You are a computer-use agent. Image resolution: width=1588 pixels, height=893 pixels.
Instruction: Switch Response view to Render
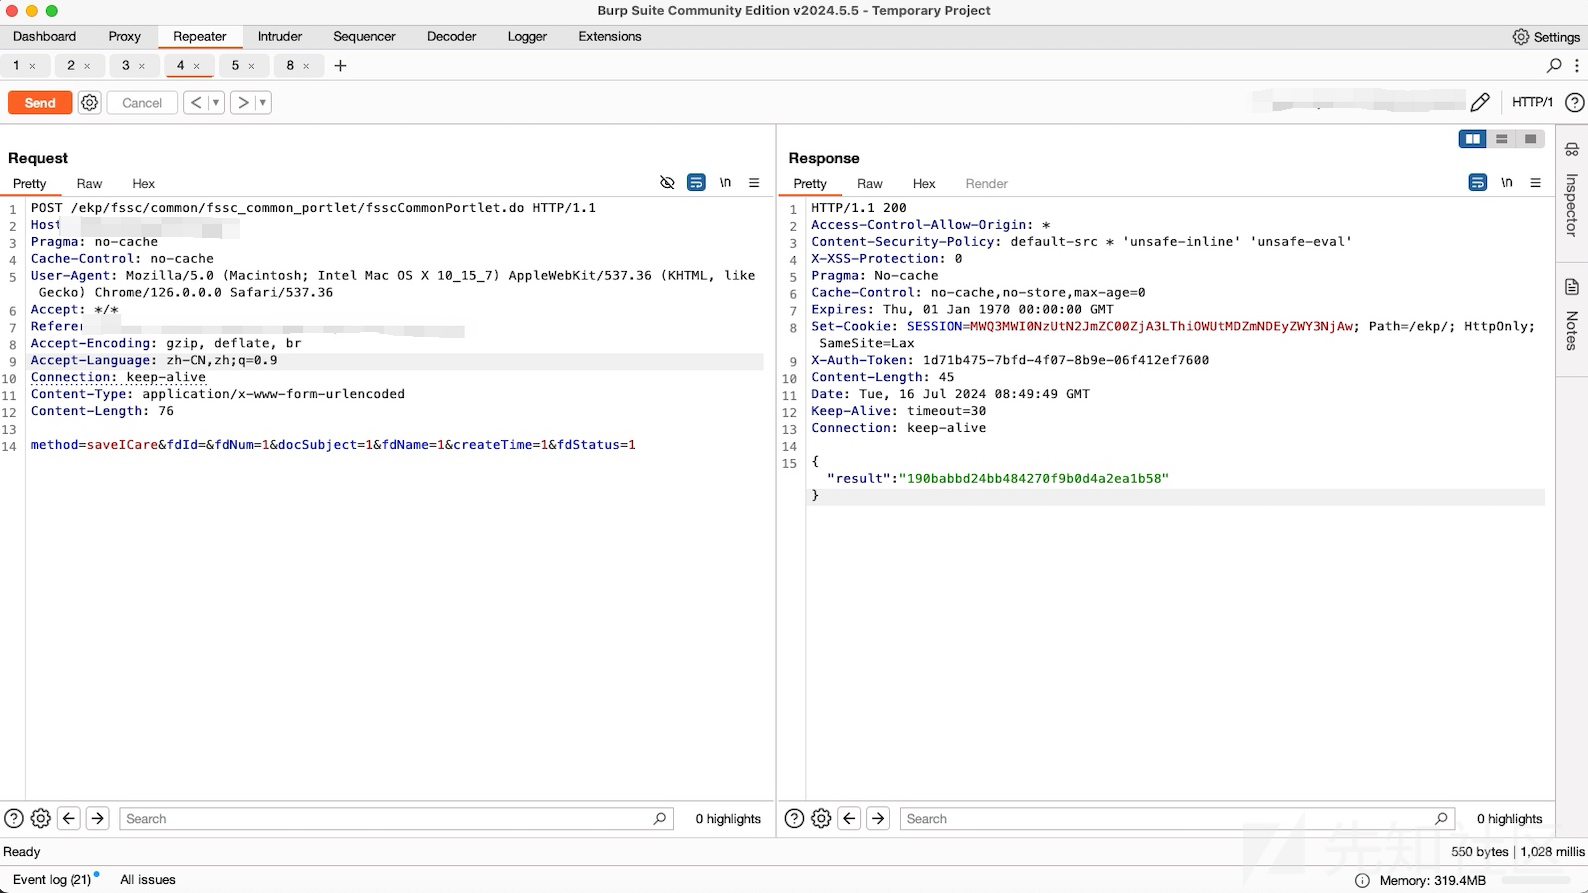986,183
